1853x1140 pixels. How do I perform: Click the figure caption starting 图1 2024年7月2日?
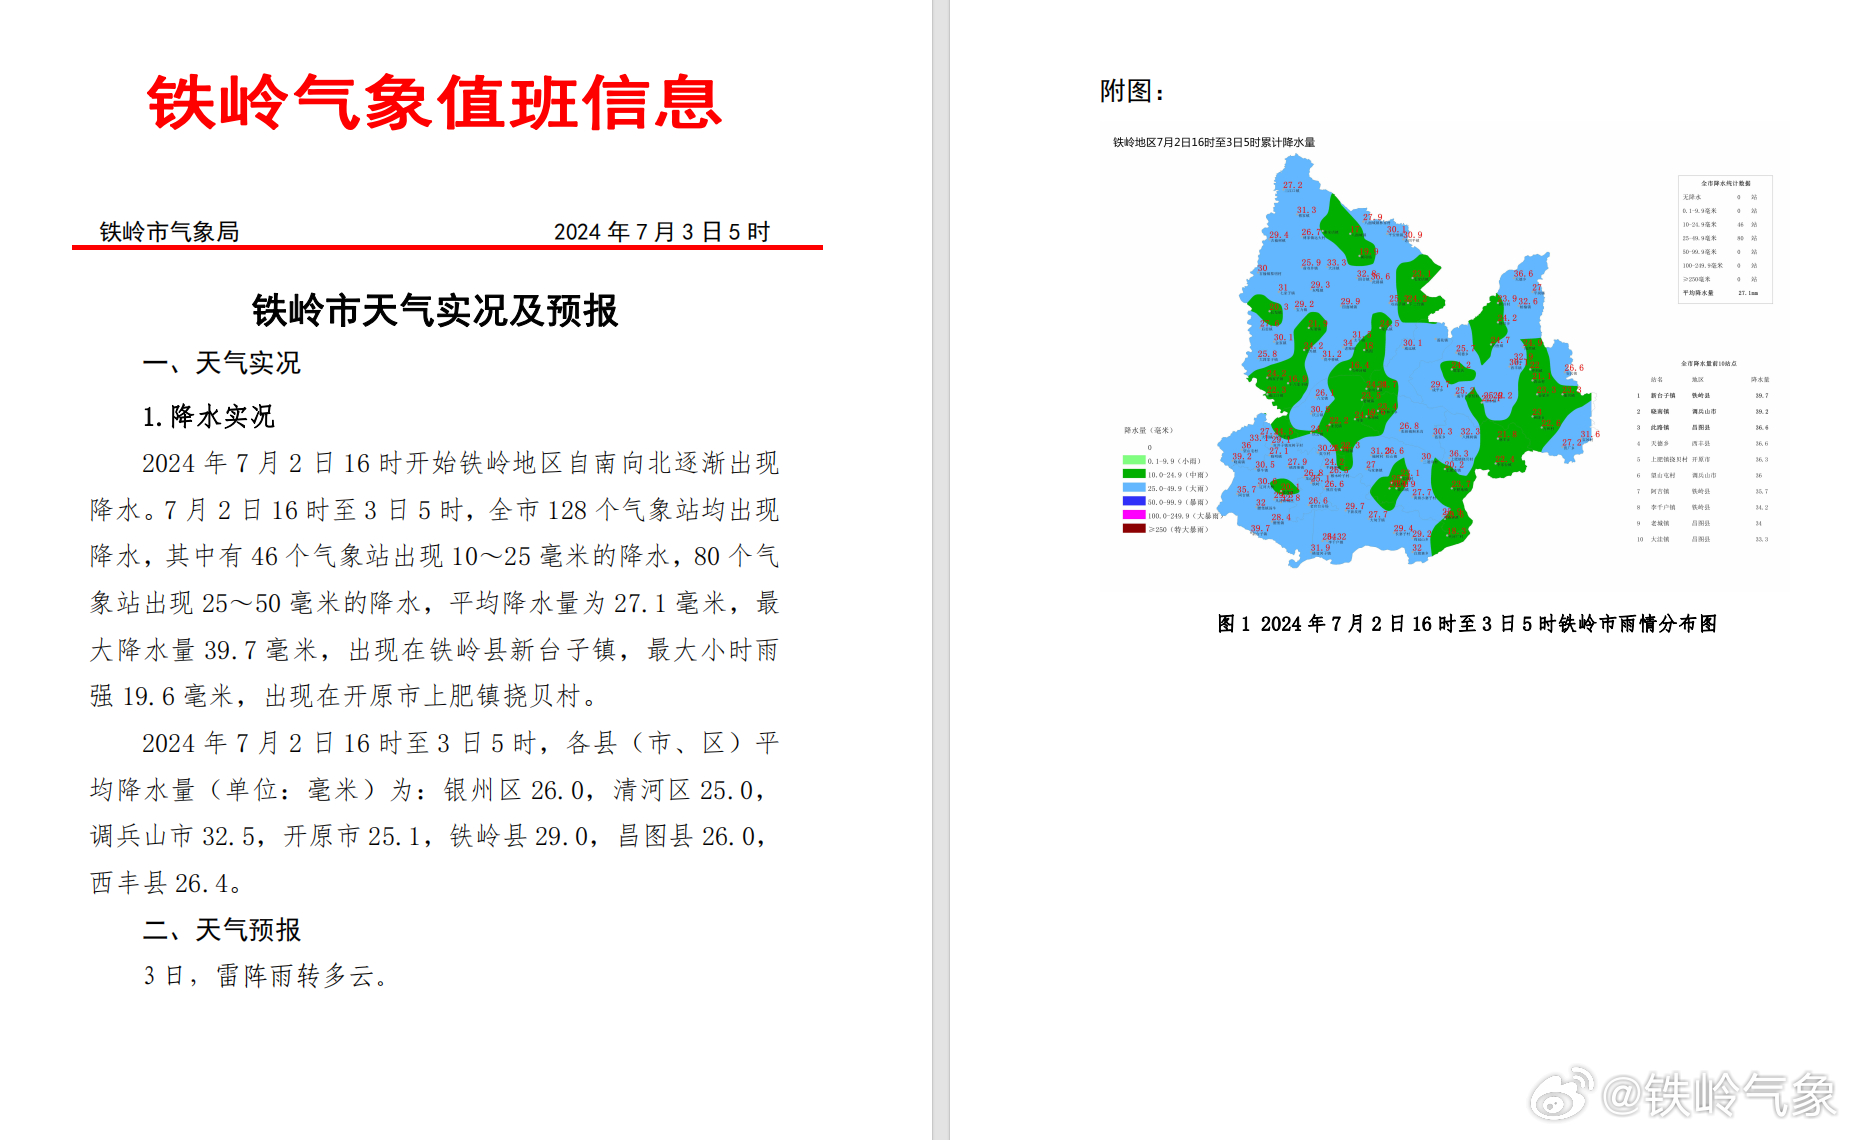tap(1467, 624)
